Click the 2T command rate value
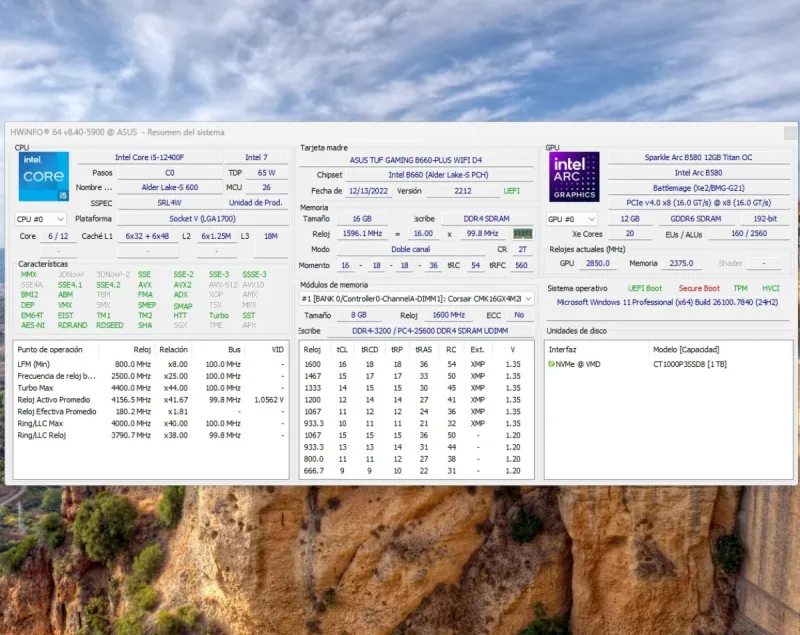The image size is (800, 635). pos(522,249)
